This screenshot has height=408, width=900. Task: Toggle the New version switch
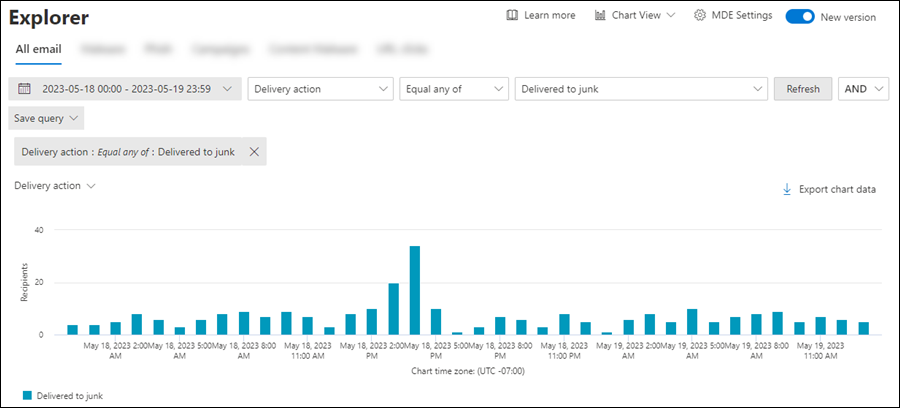tap(799, 16)
